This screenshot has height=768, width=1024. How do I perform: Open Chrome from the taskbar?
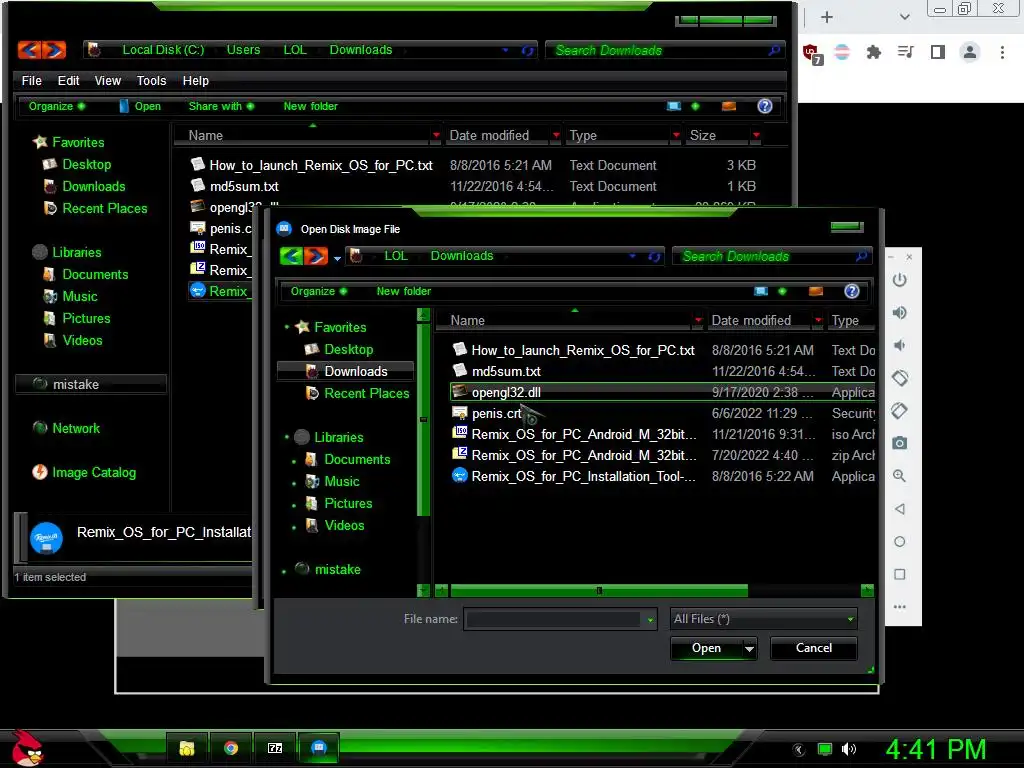click(231, 748)
